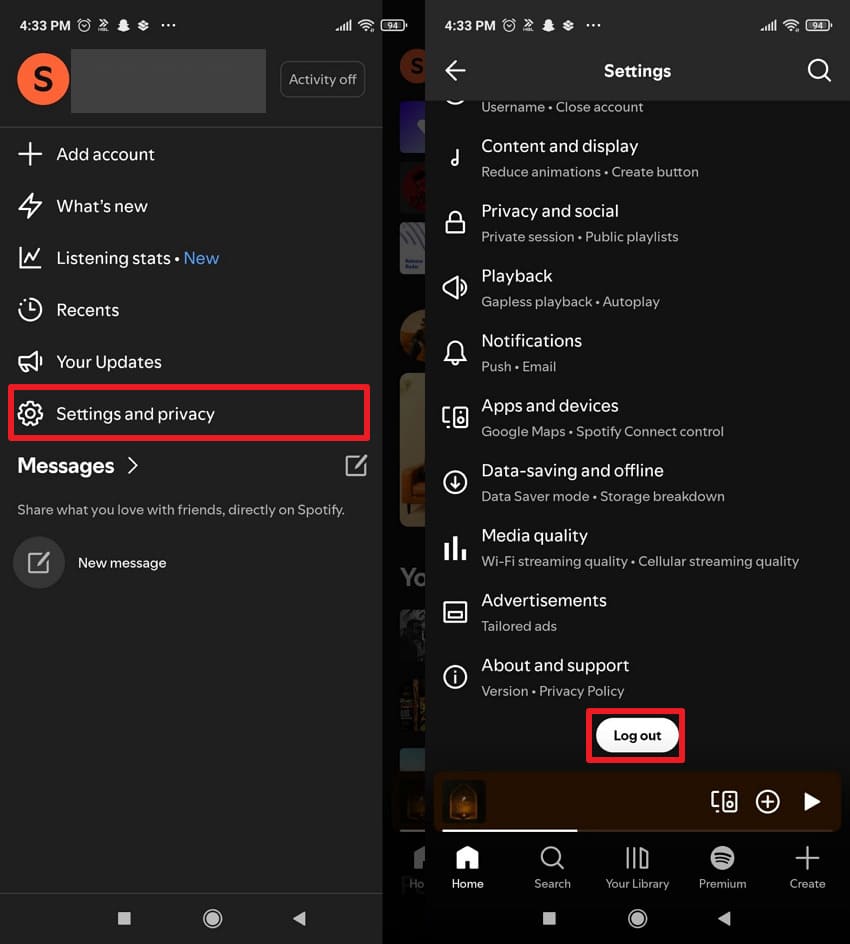Open Content and display settings
The width and height of the screenshot is (850, 944).
[x=638, y=158]
